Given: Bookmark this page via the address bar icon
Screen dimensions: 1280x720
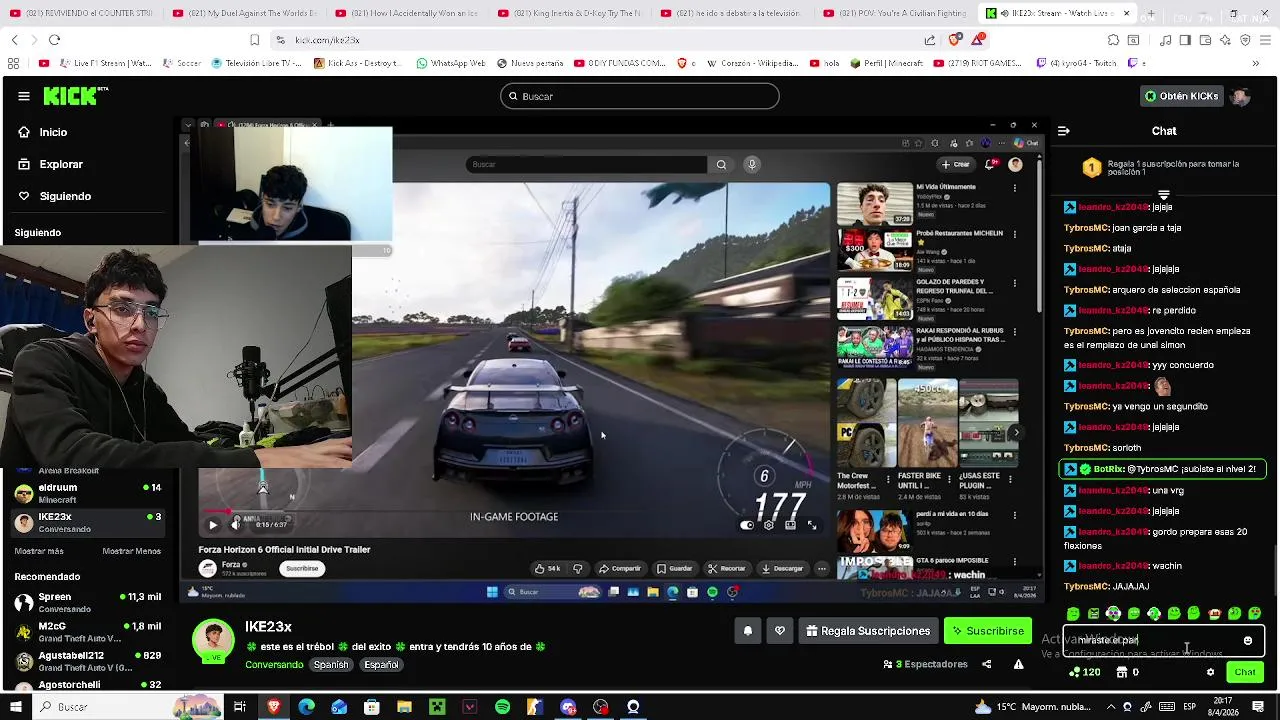Looking at the screenshot, I should coord(254,40).
